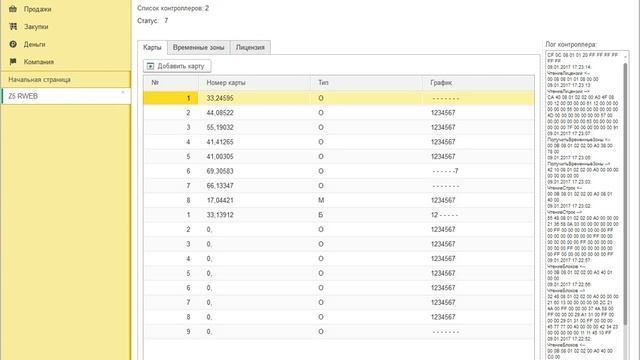Sort by the График column header
This screenshot has height=360, width=640.
tap(478, 83)
